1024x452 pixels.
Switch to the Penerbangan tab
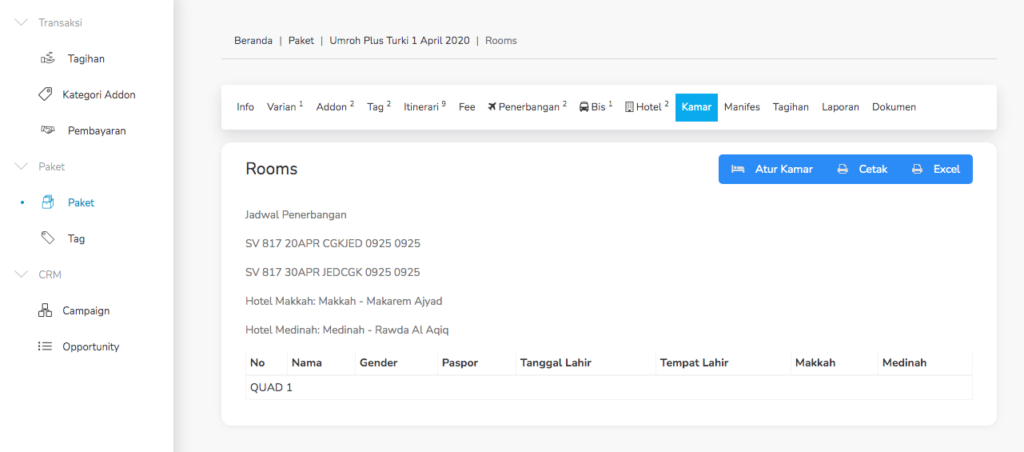coord(527,107)
